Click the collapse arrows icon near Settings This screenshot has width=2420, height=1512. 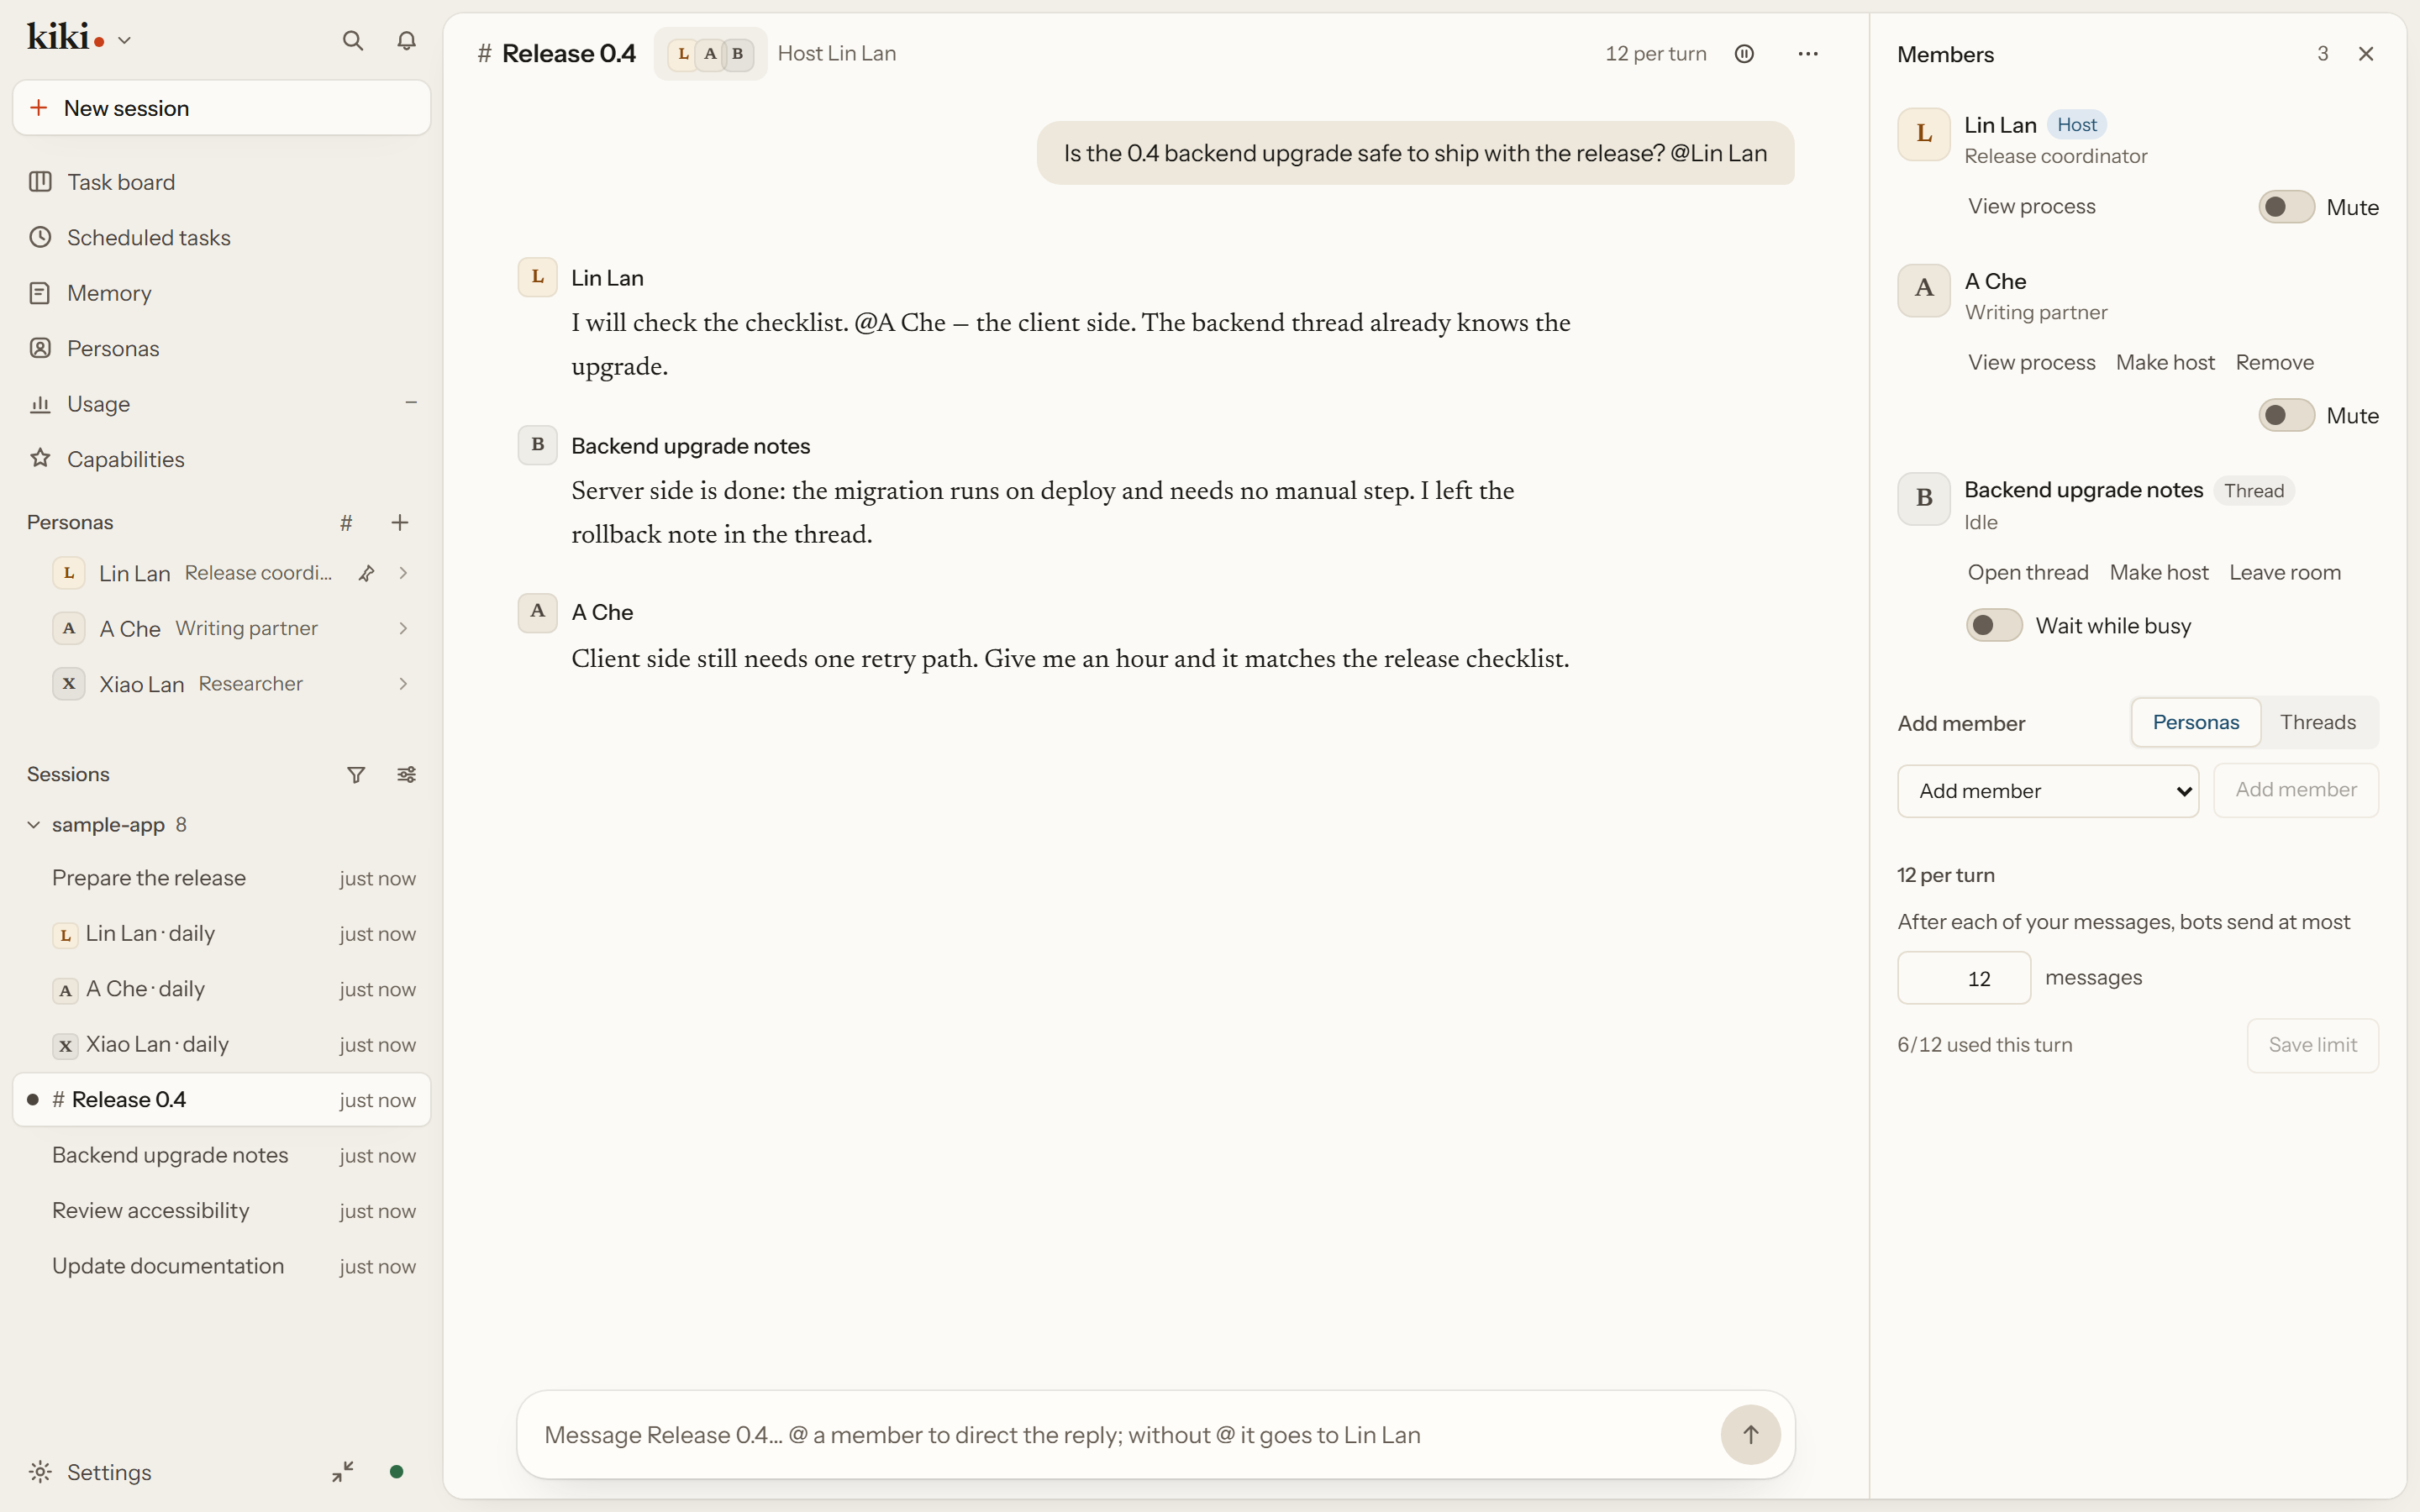coord(343,1471)
